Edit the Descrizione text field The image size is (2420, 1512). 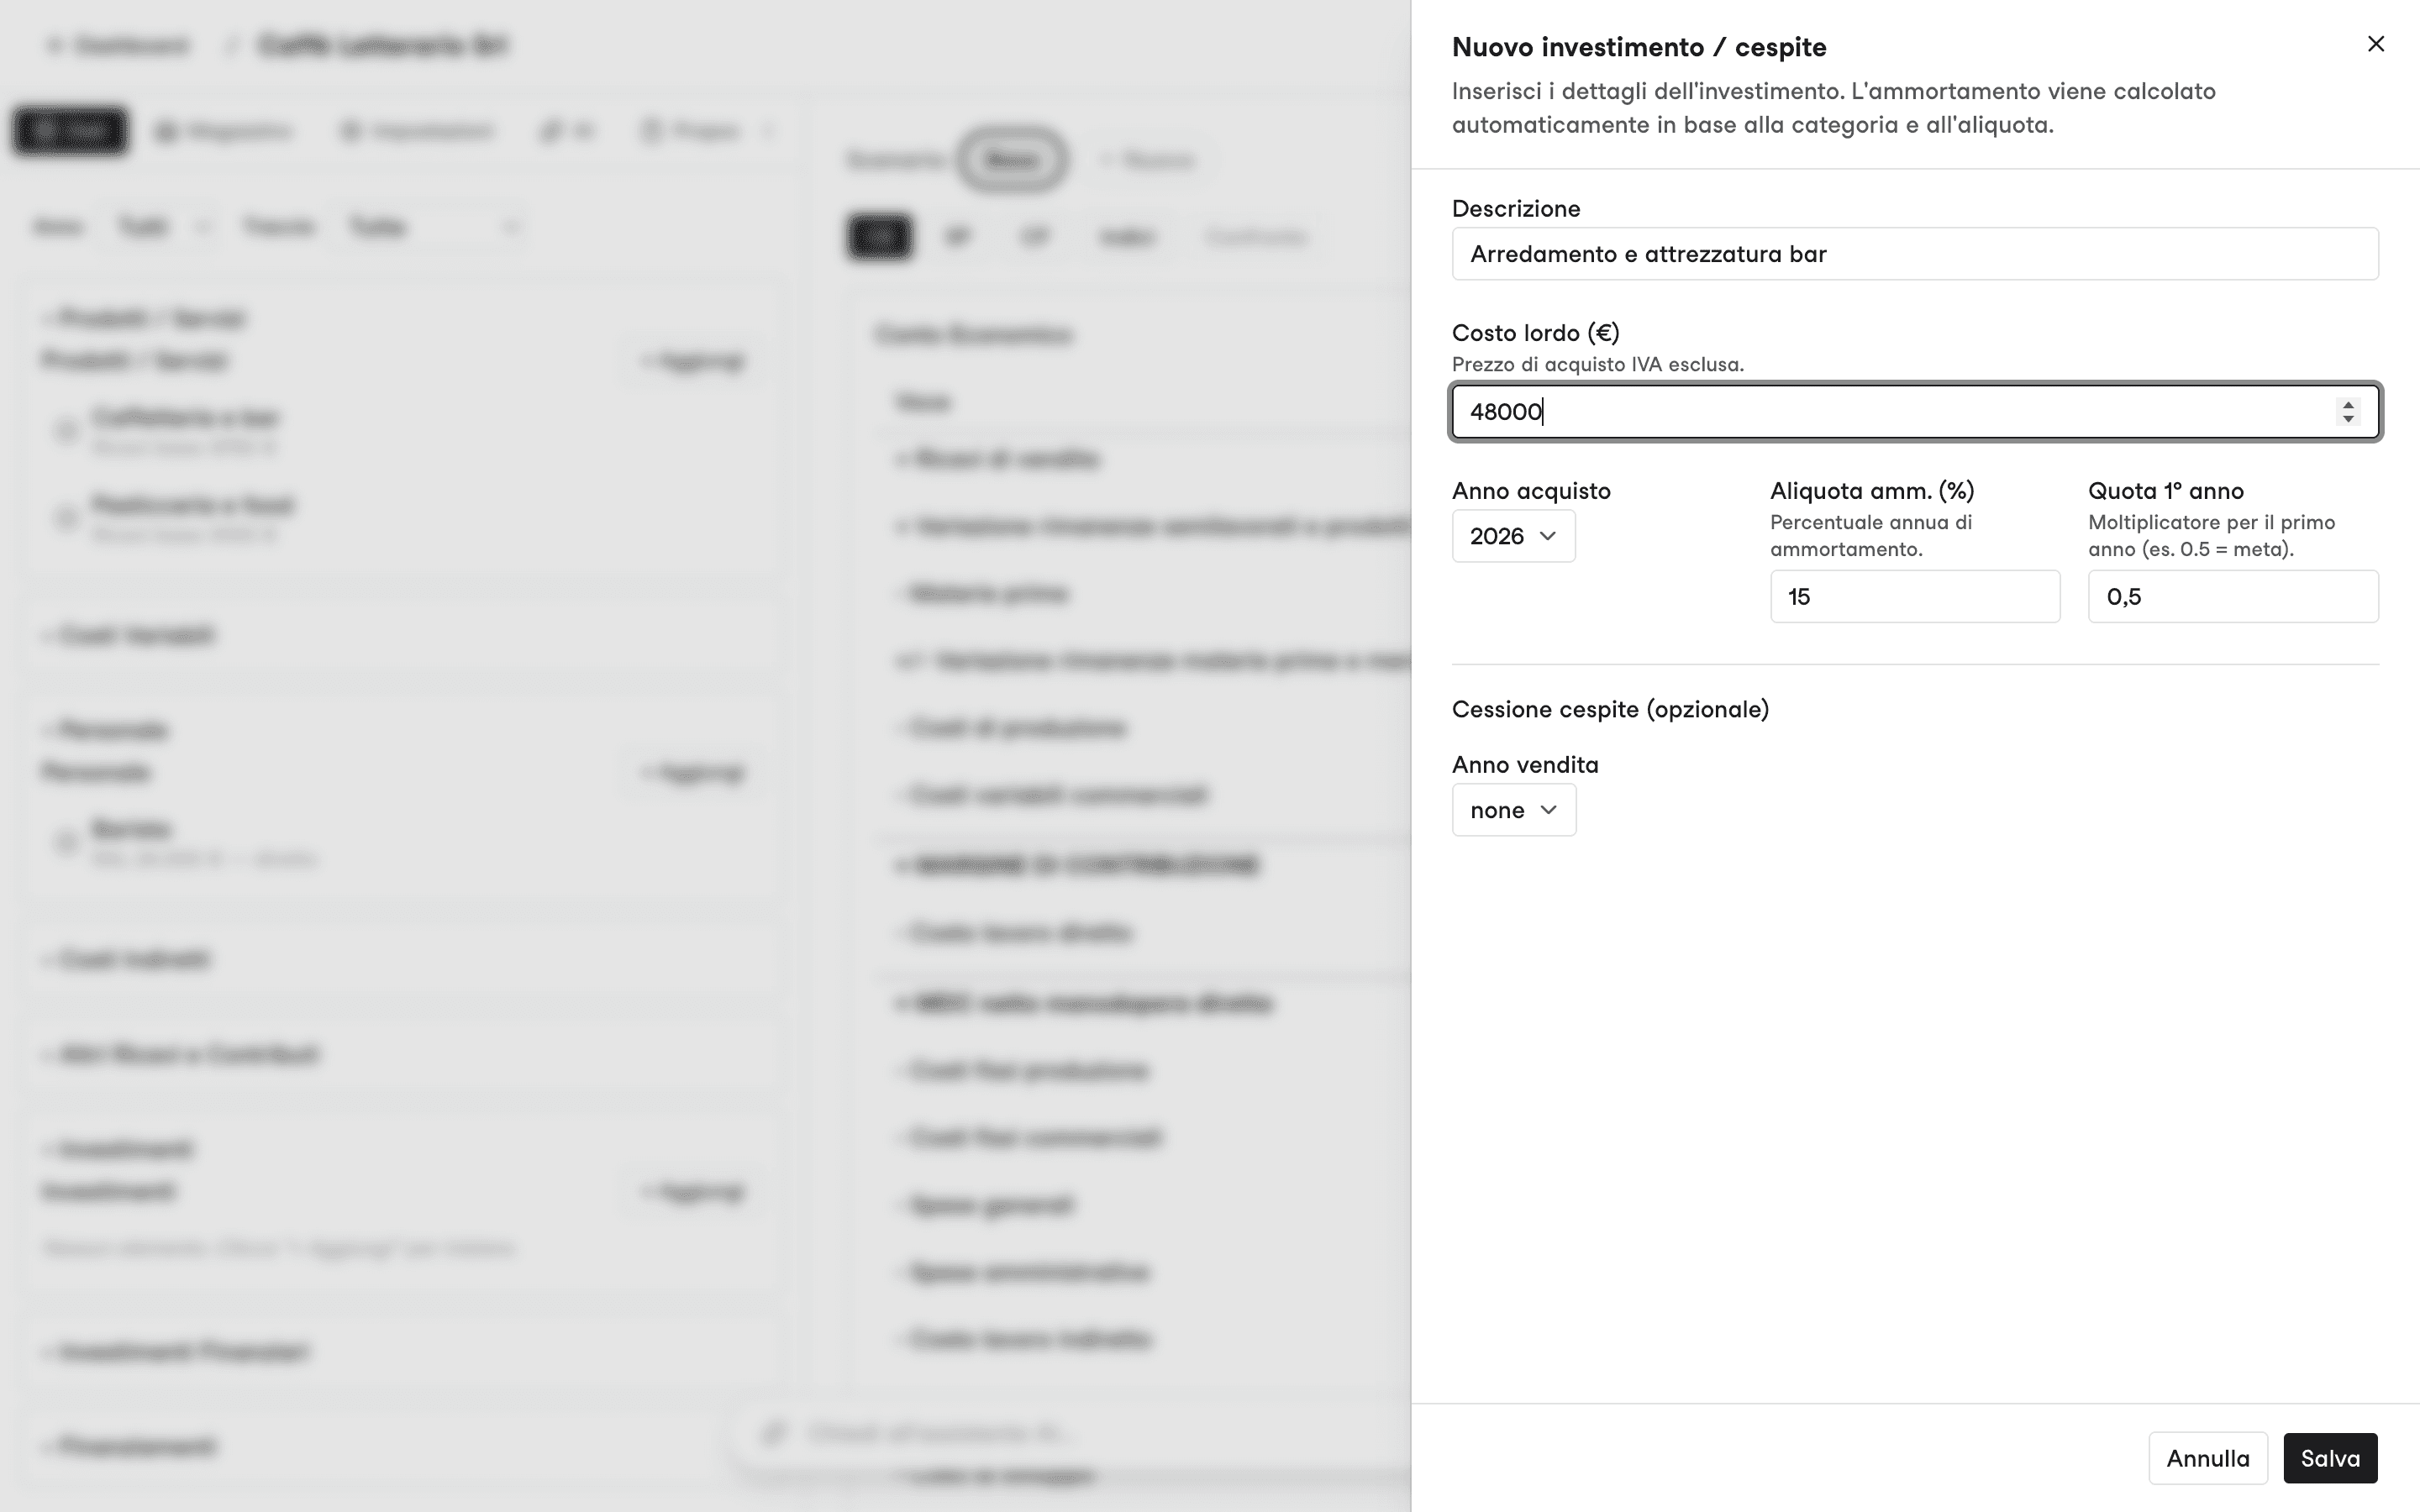pyautogui.click(x=1915, y=254)
